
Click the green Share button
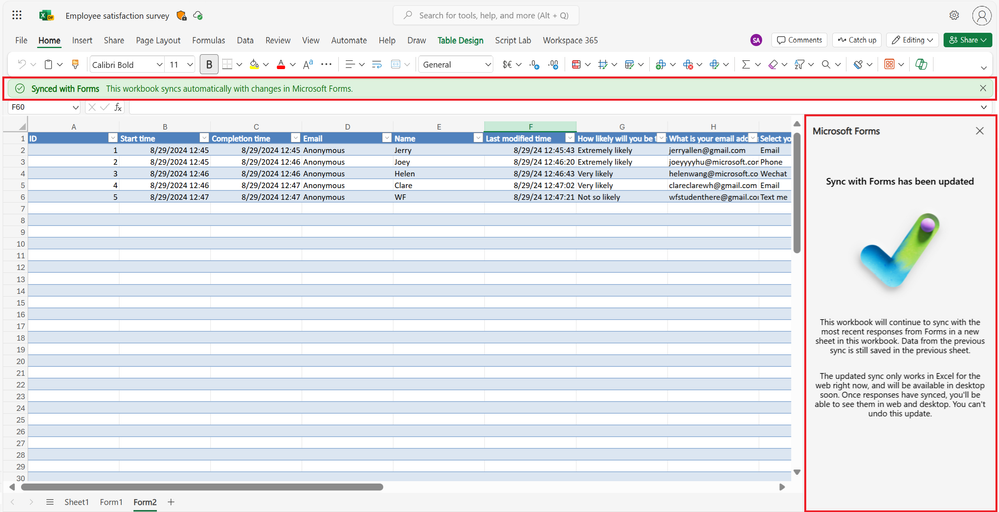coord(964,40)
